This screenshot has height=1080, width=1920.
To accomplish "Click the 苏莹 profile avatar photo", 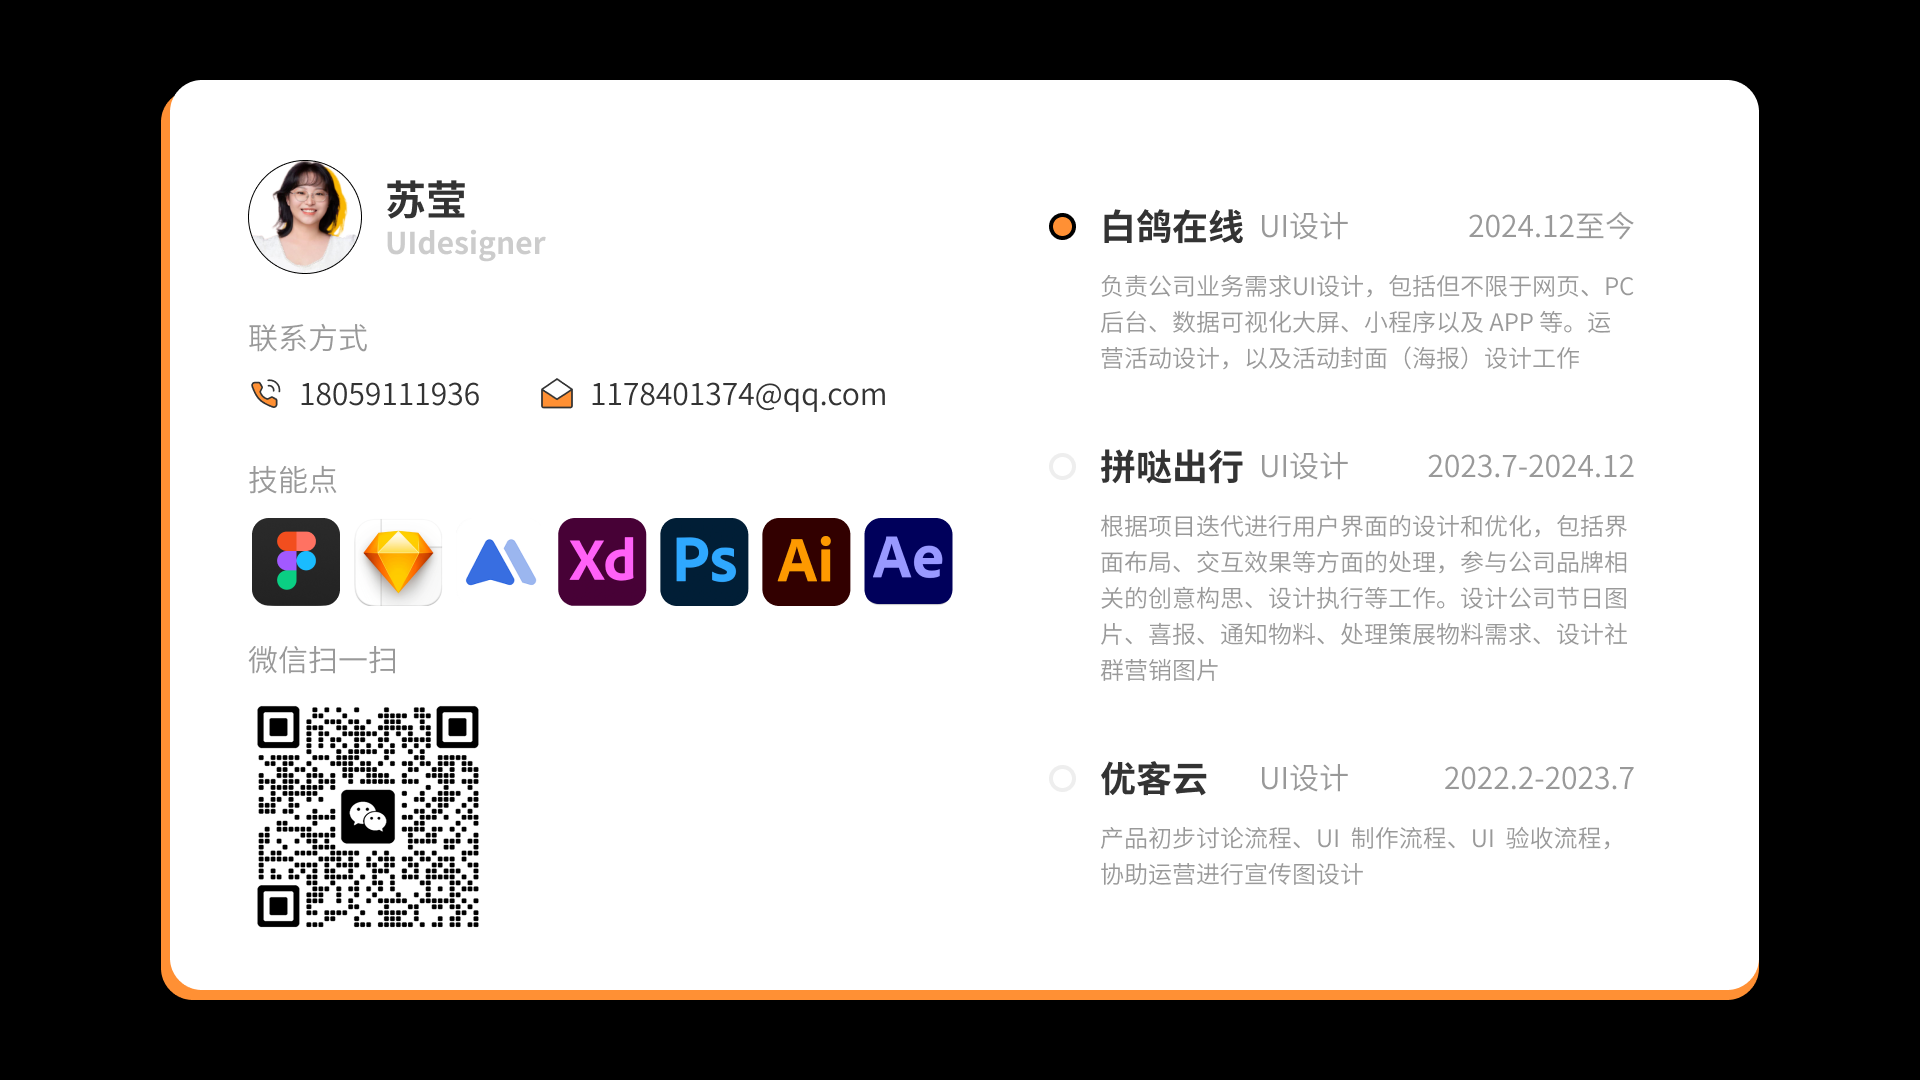I will [x=305, y=217].
